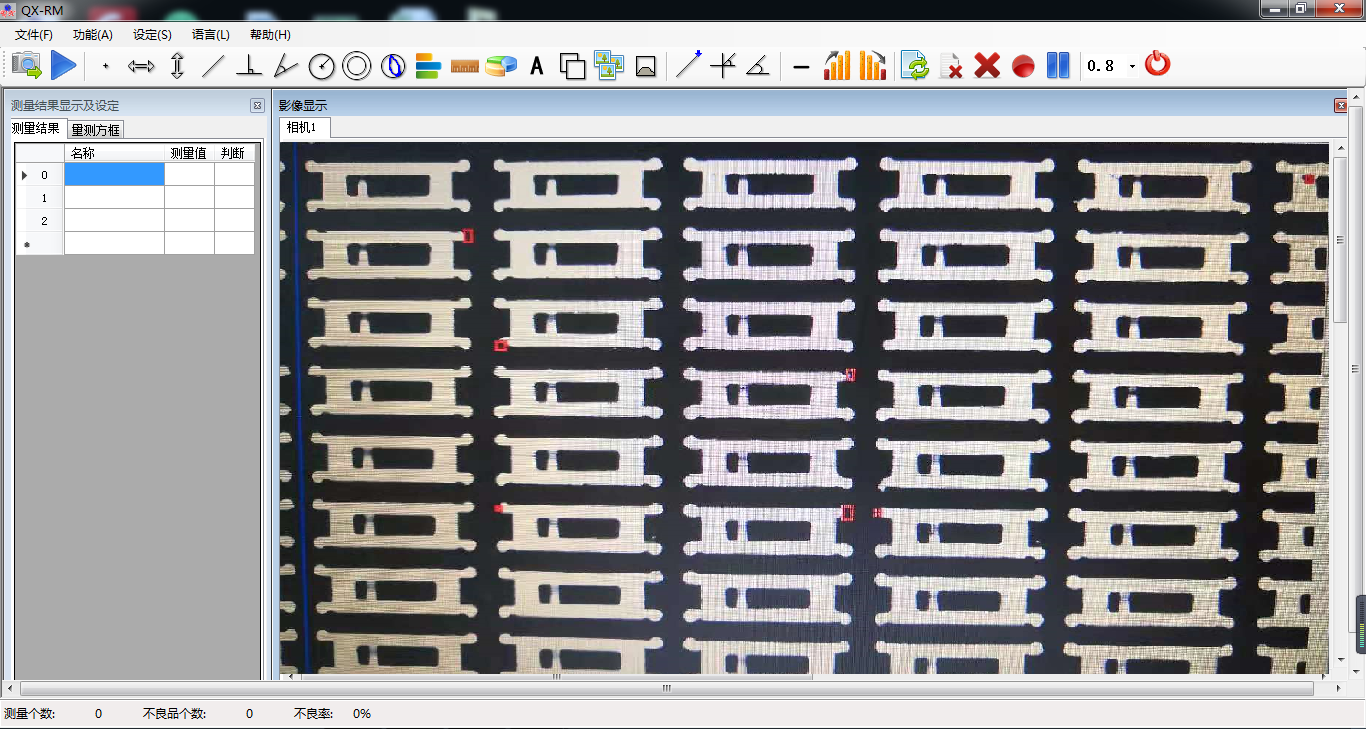Click the orange ruler calibration icon
This screenshot has height=729, width=1366.
click(465, 67)
